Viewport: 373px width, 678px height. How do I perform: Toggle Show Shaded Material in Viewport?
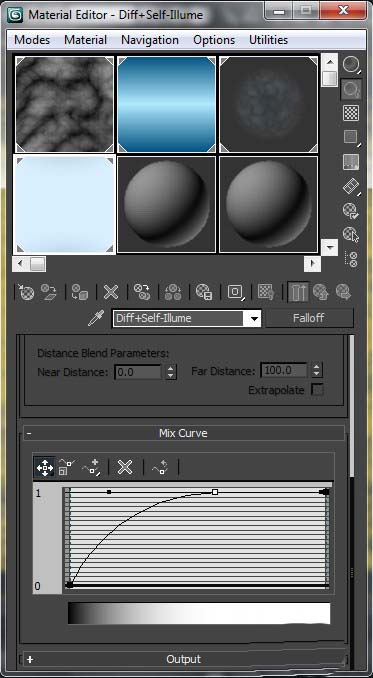coord(266,293)
